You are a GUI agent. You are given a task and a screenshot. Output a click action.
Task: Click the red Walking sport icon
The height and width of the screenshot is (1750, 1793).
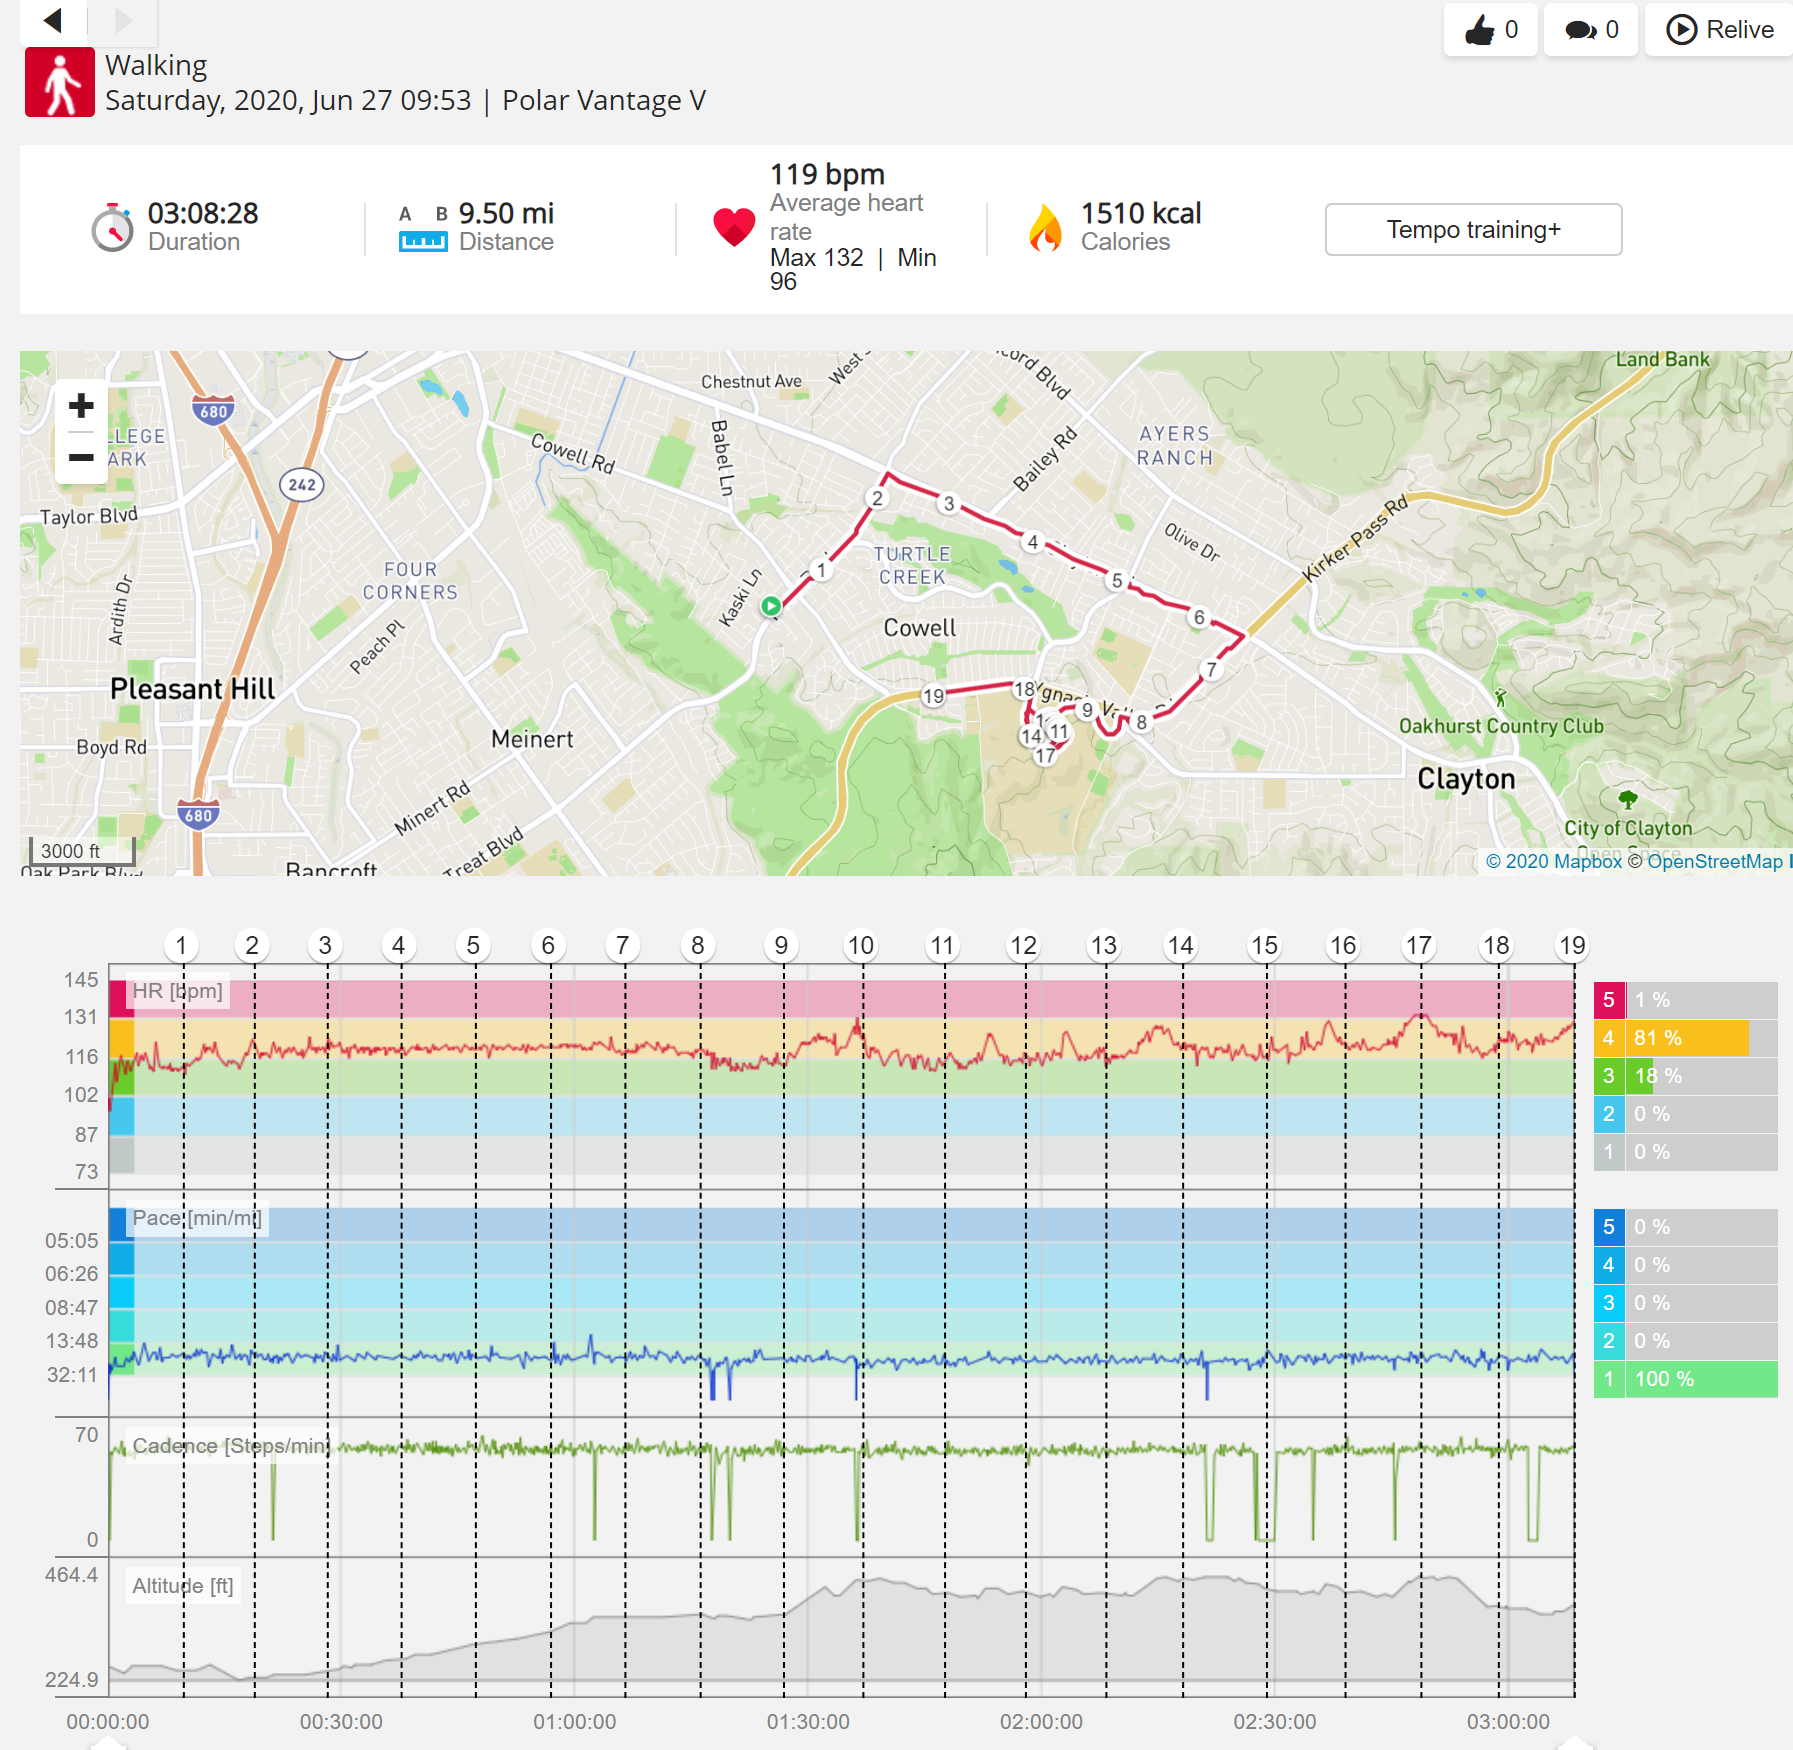pyautogui.click(x=60, y=82)
